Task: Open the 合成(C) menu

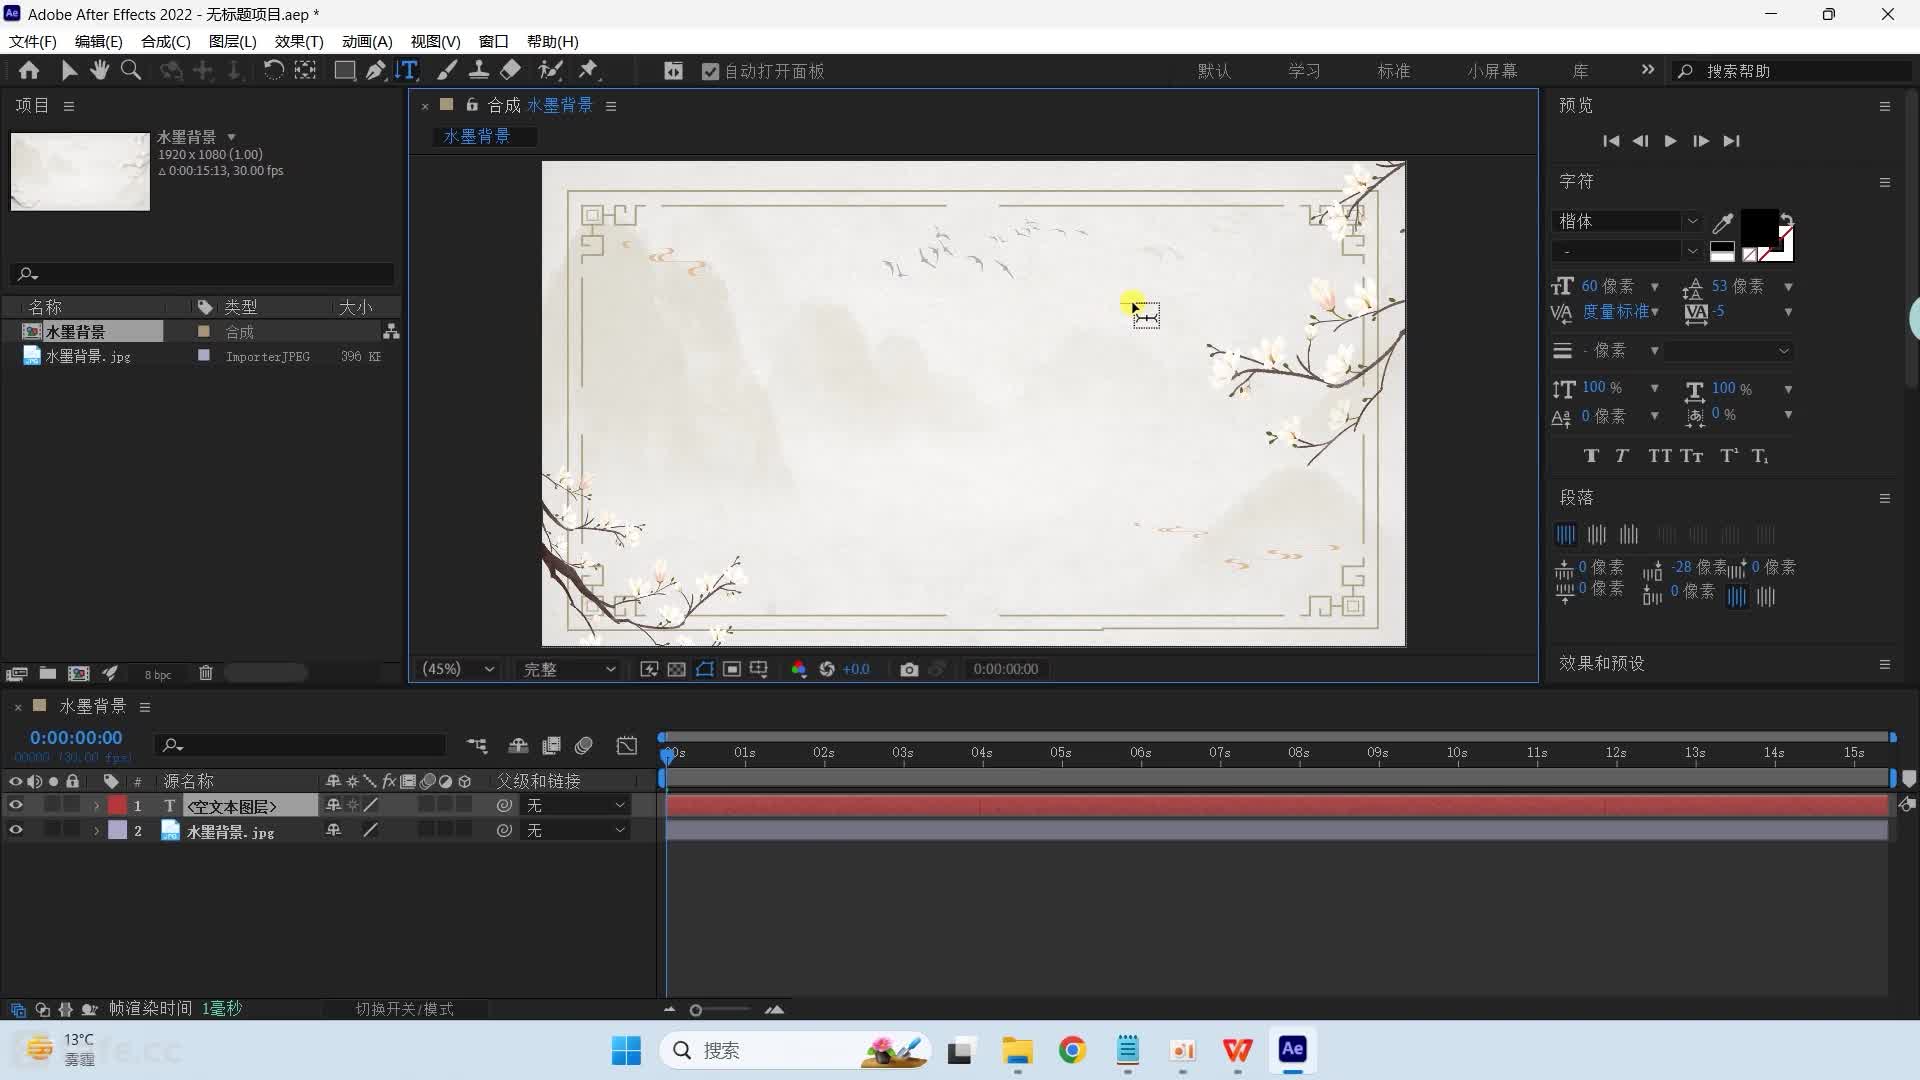Action: point(166,41)
